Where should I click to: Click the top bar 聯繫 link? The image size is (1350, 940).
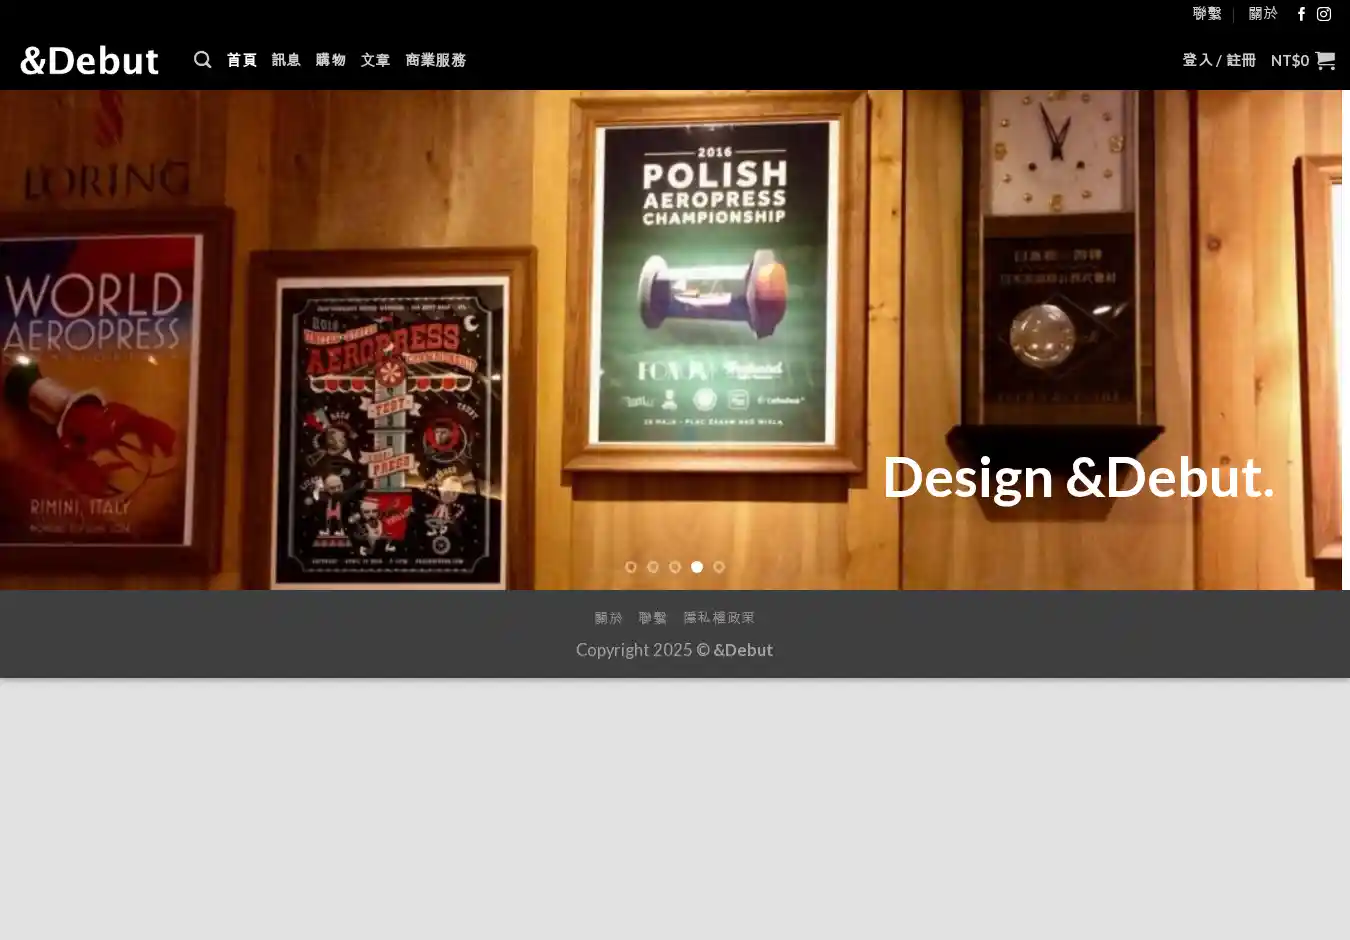pyautogui.click(x=1207, y=14)
